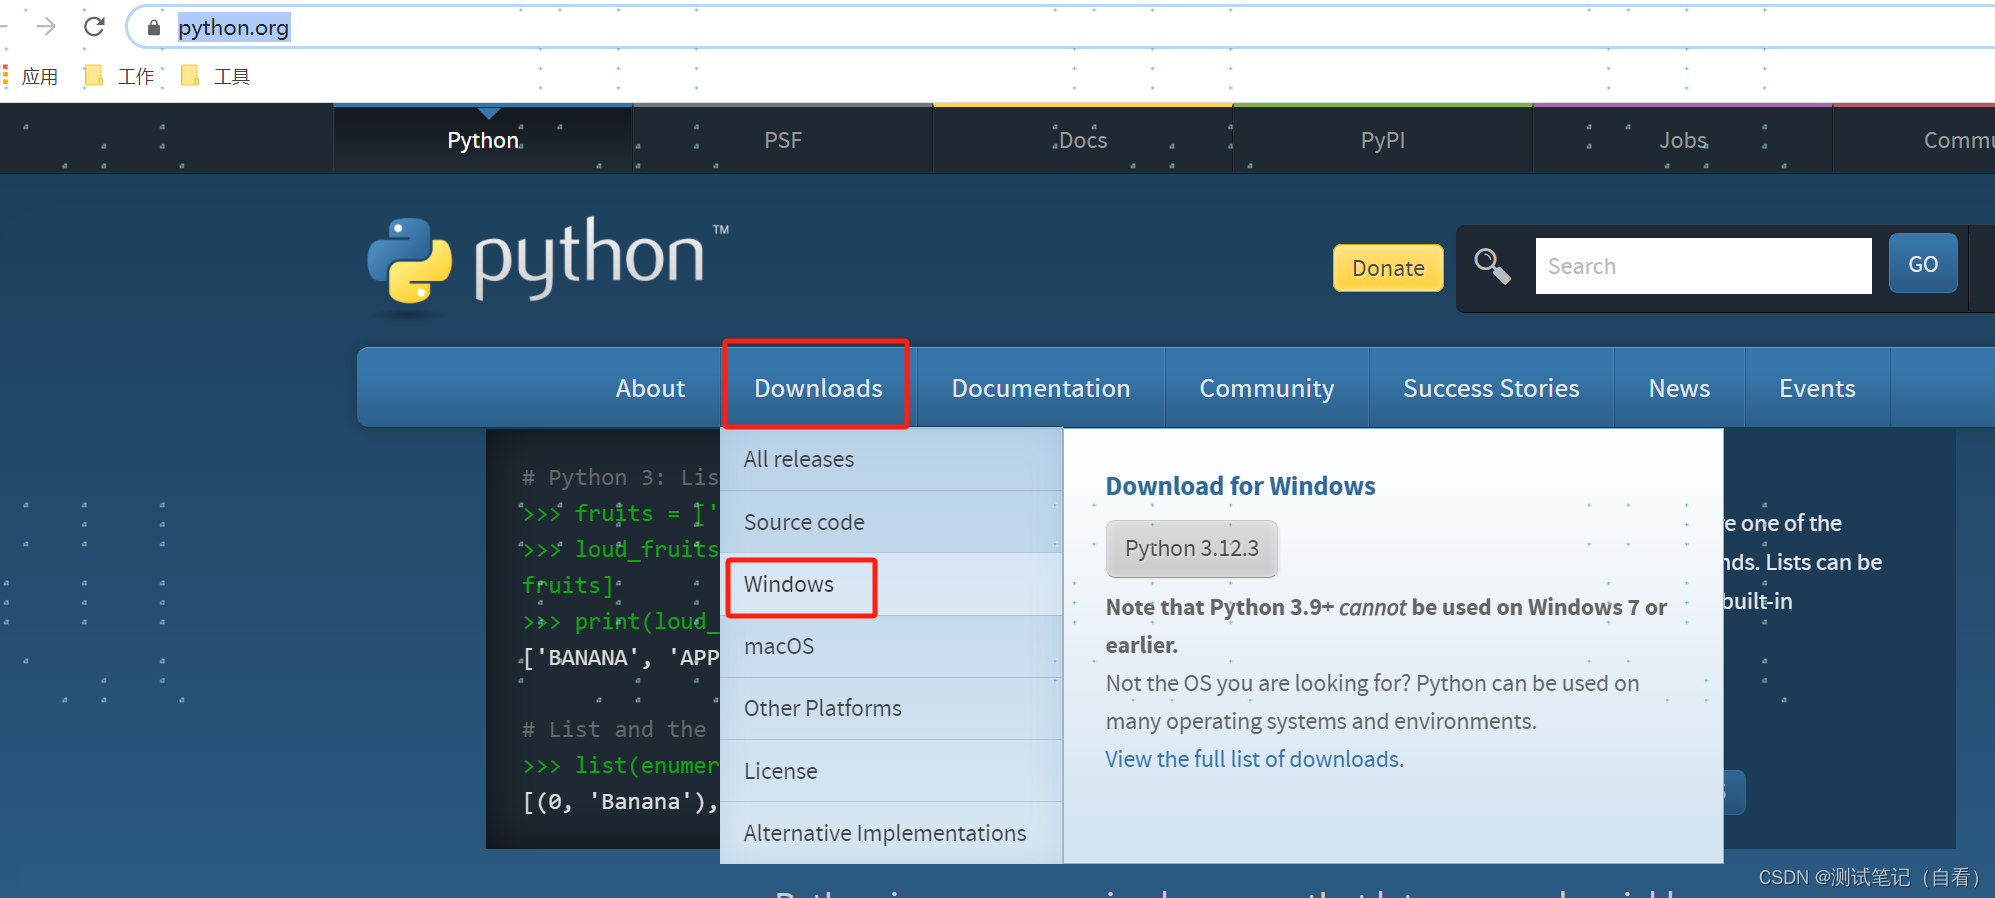Choose All releases in Downloads menu
Viewport: 1995px width, 898px height.
[891, 459]
